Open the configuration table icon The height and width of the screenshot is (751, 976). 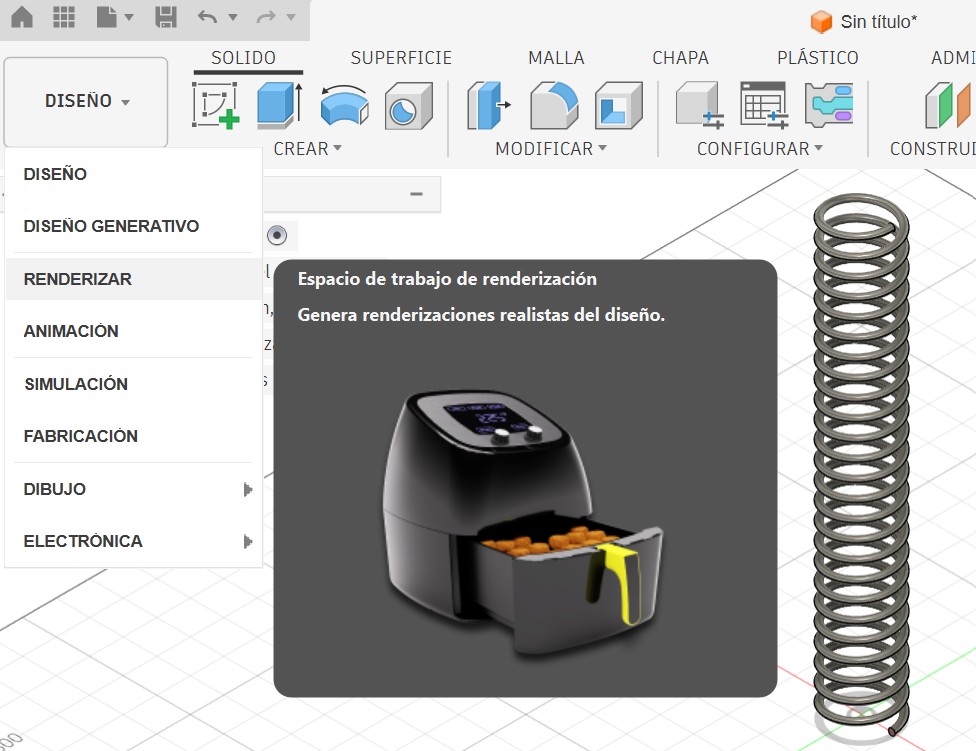(764, 105)
